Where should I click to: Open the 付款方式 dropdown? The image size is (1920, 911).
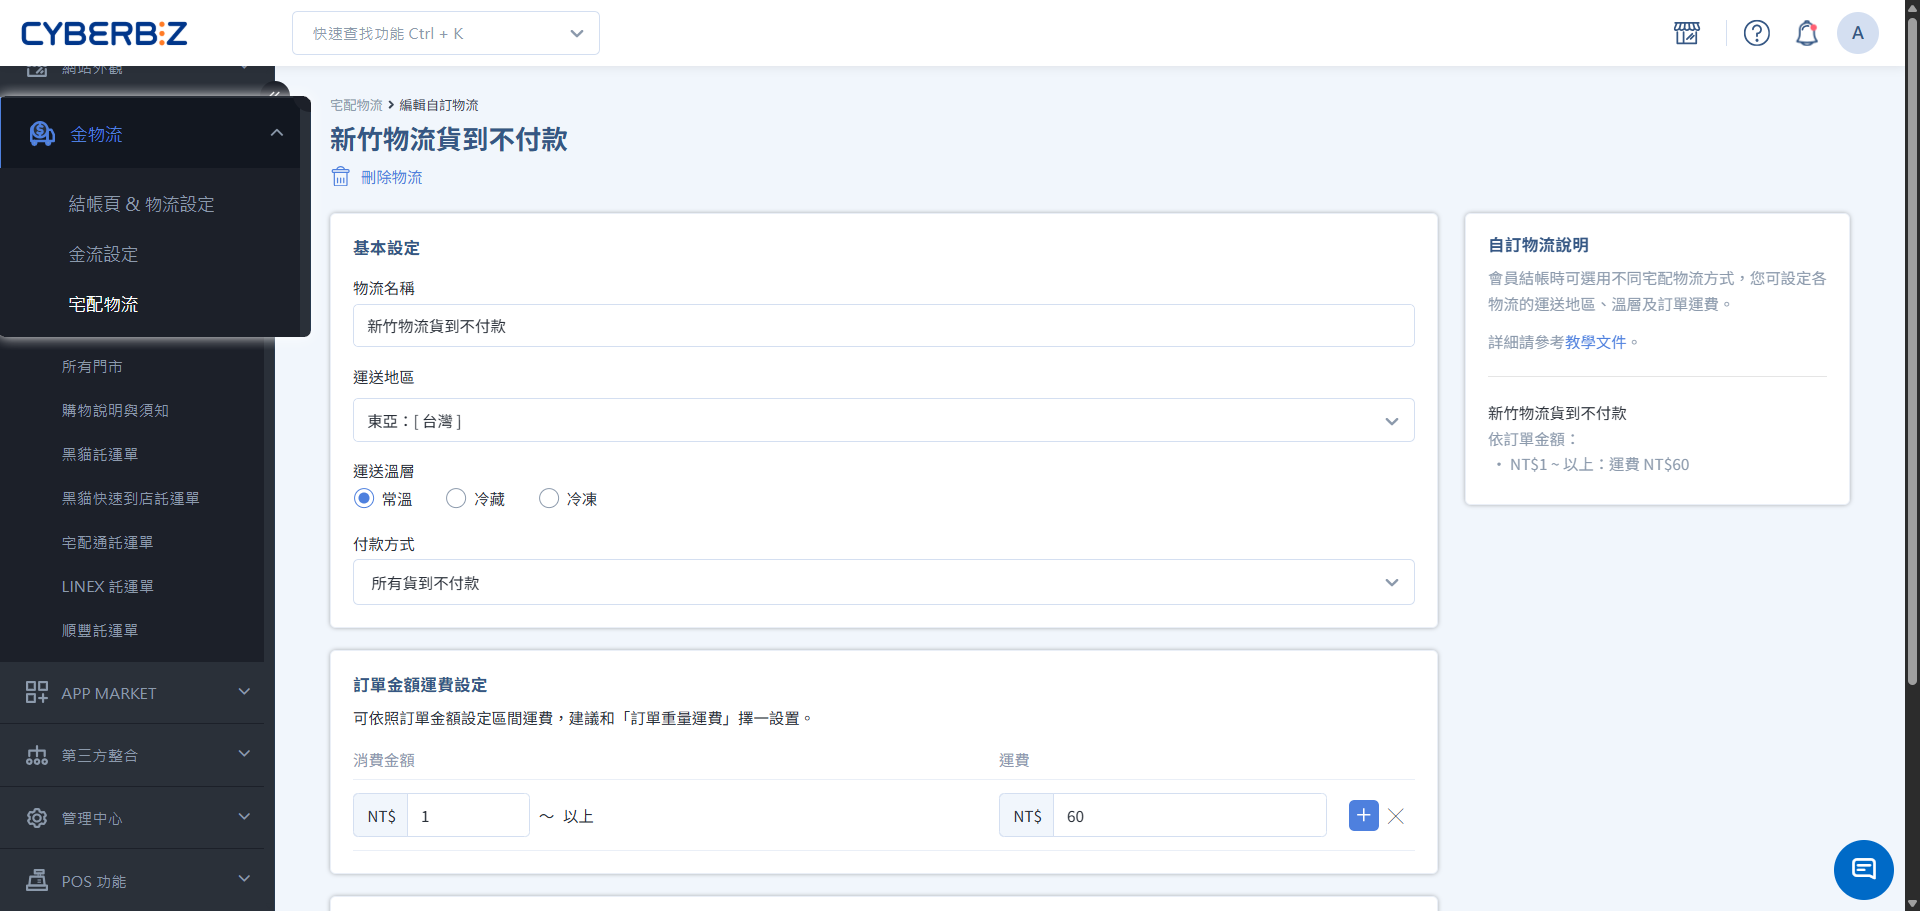tap(883, 583)
